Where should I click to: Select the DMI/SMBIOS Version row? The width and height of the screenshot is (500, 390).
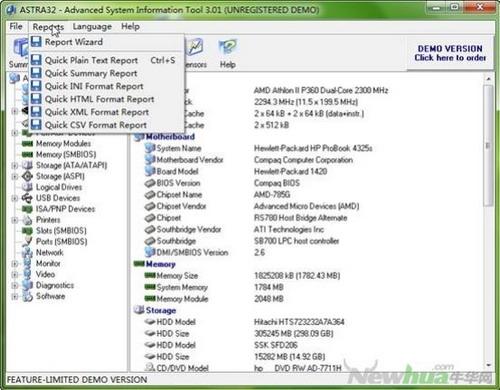(205, 253)
